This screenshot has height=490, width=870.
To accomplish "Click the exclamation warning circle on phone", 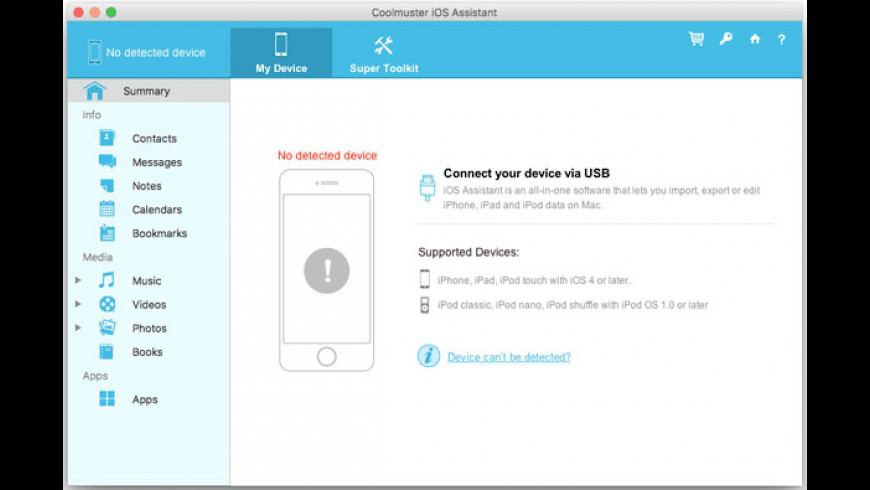I will pos(327,271).
